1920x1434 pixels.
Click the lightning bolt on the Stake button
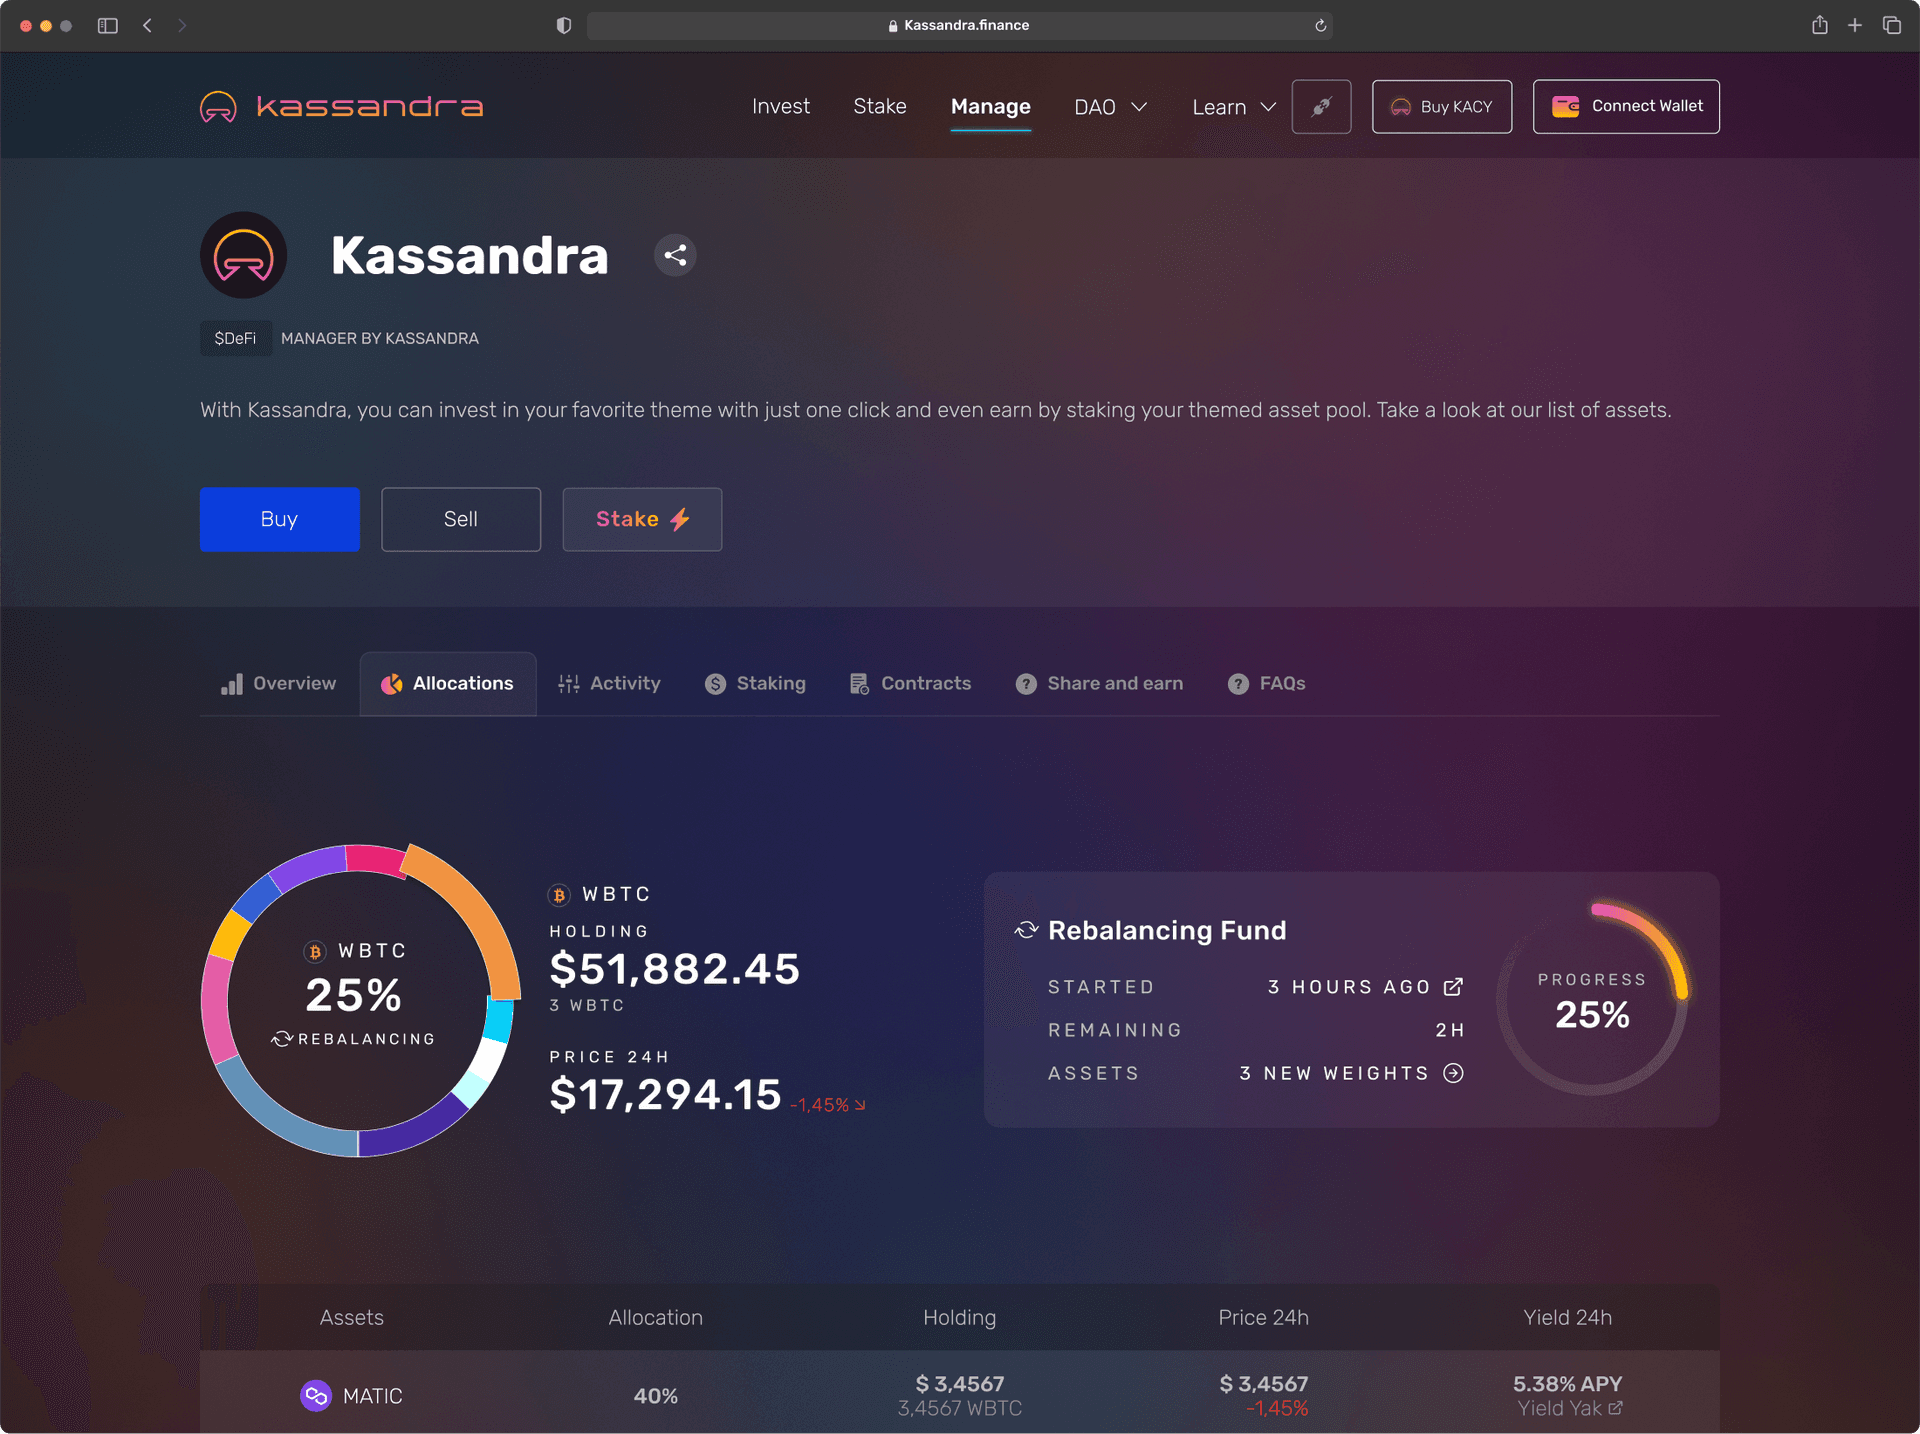click(x=680, y=519)
